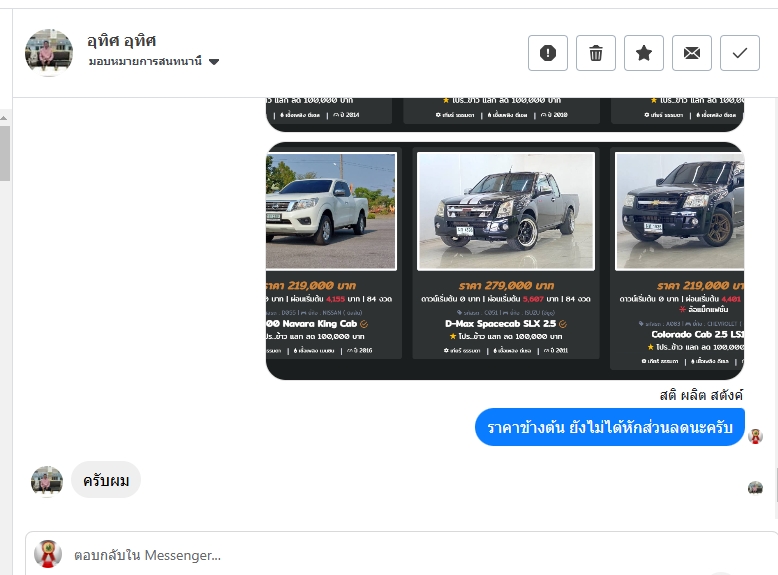Open customer name อุทิศ อุทิศ
The width and height of the screenshot is (778, 575).
click(x=122, y=41)
